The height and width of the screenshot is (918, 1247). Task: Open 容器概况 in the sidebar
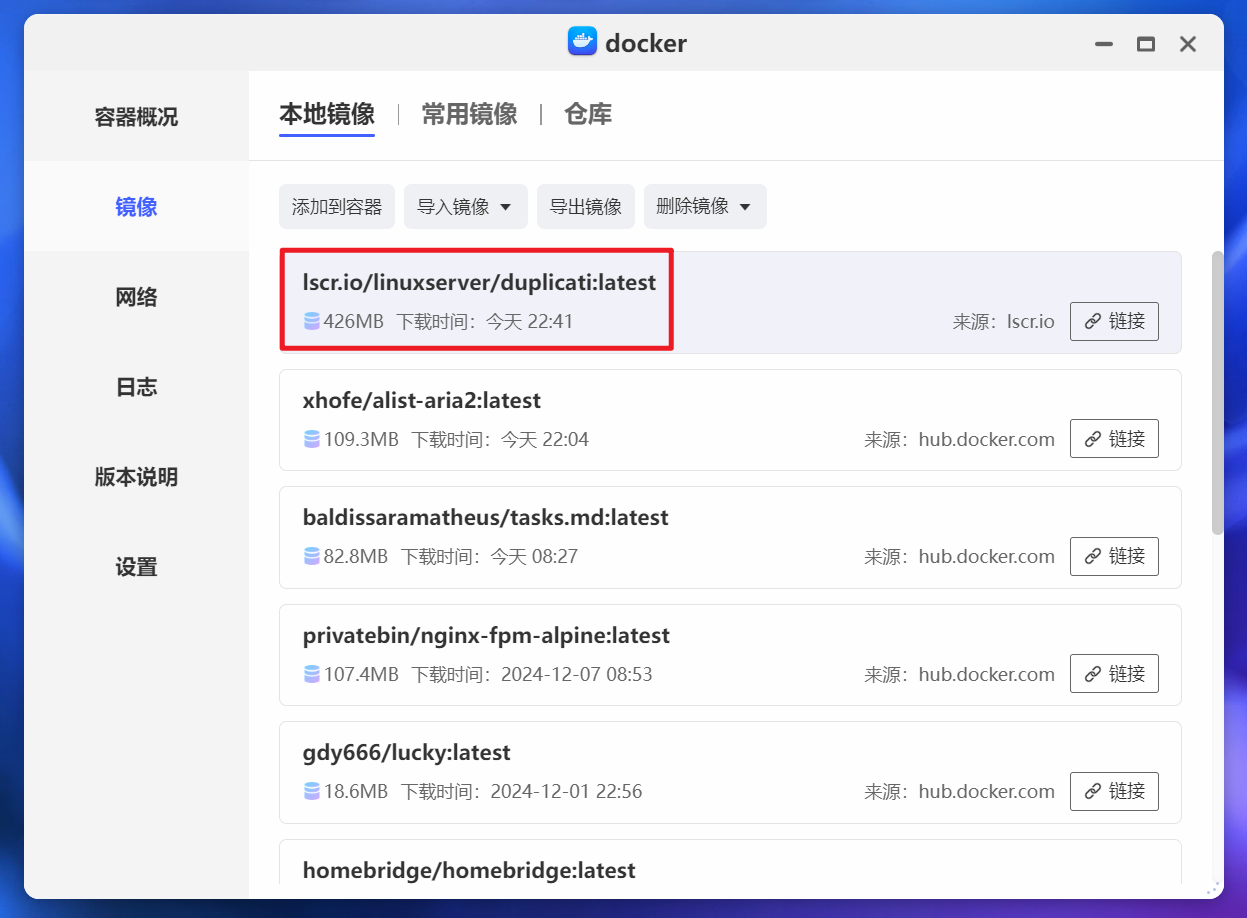(136, 116)
